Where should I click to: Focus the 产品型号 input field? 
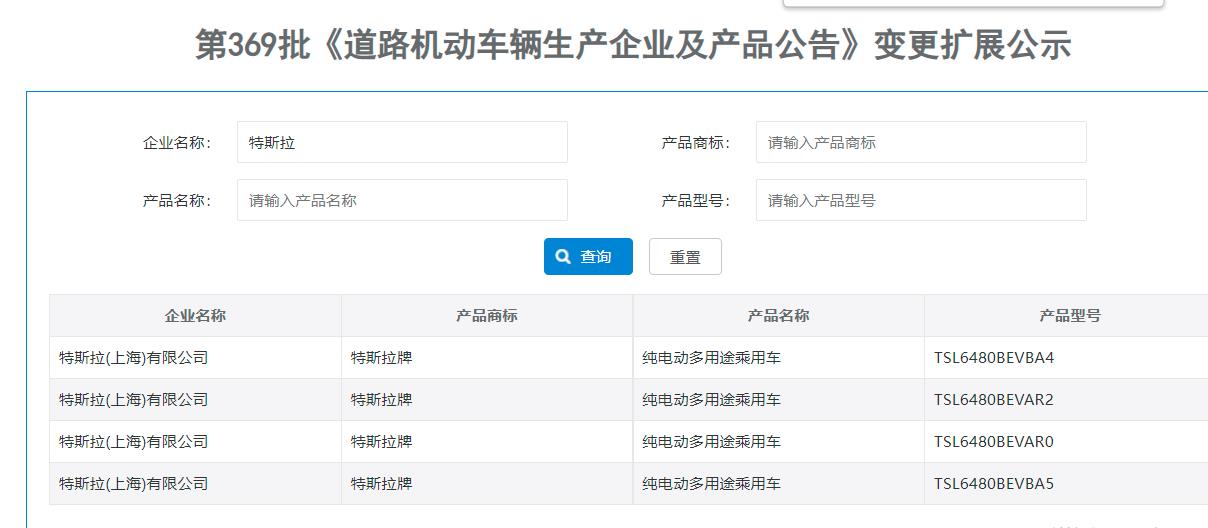click(921, 200)
